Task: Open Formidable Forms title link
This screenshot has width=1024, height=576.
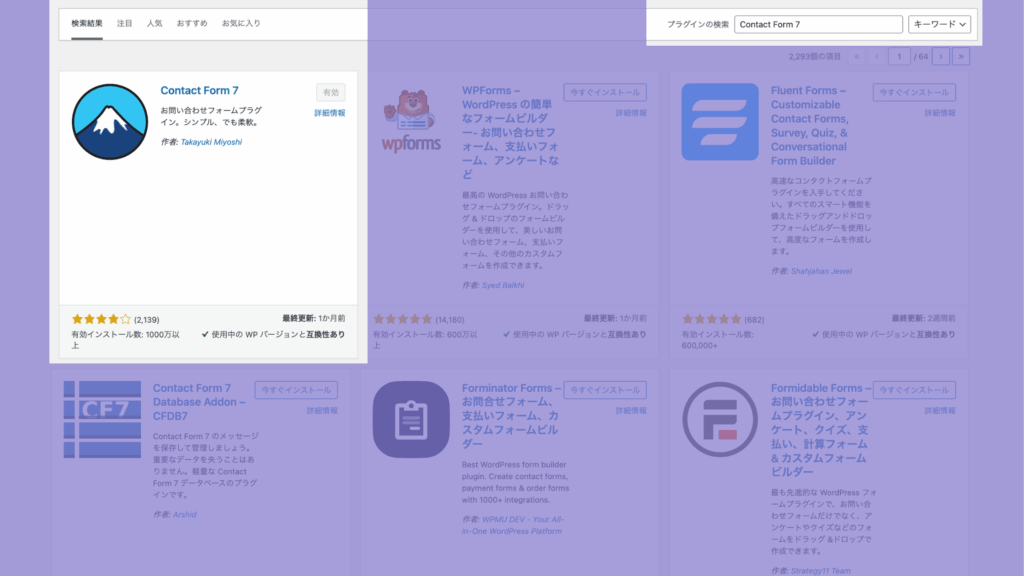Action: 821,430
